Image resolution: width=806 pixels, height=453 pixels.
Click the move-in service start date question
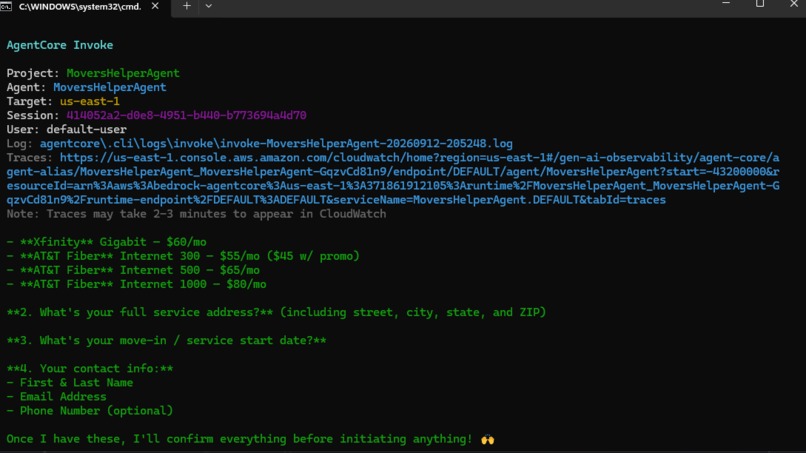pos(167,340)
